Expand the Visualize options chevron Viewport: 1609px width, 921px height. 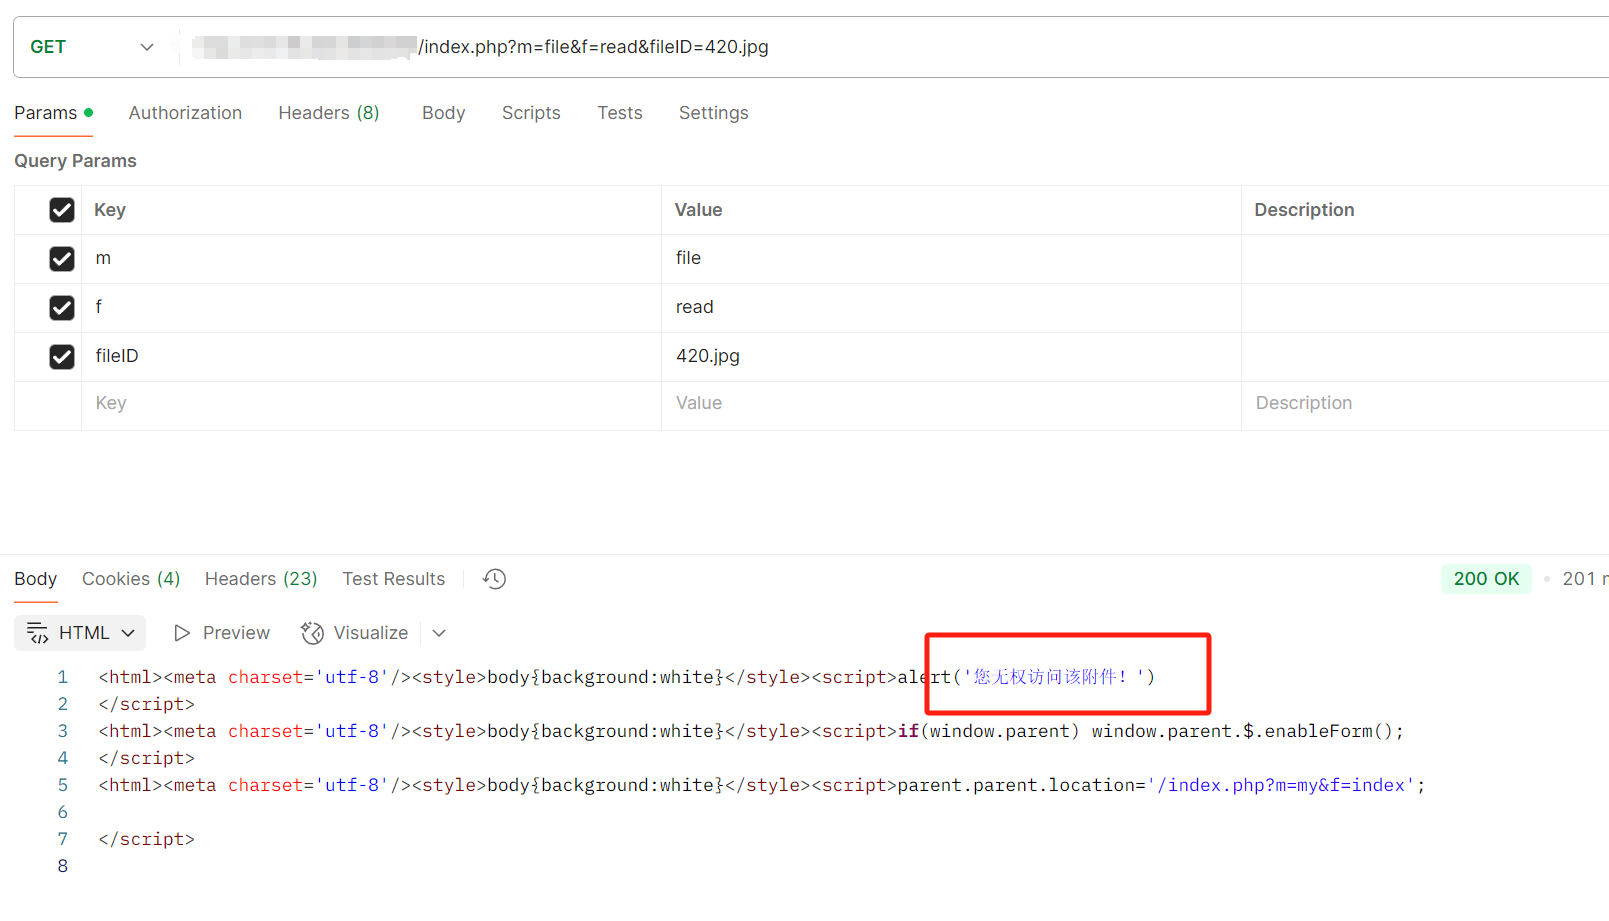coord(439,633)
